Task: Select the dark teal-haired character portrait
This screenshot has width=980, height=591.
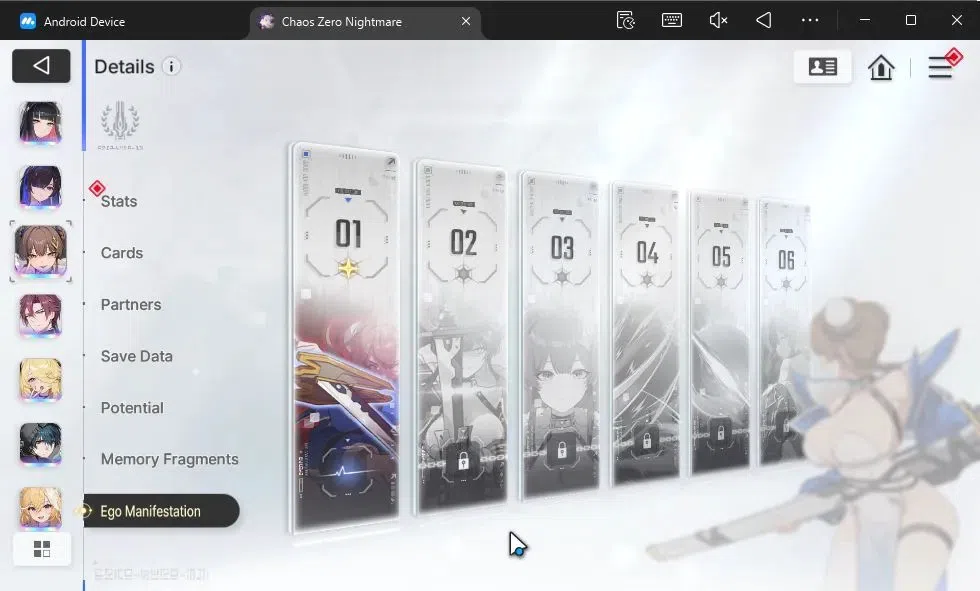Action: pyautogui.click(x=41, y=445)
